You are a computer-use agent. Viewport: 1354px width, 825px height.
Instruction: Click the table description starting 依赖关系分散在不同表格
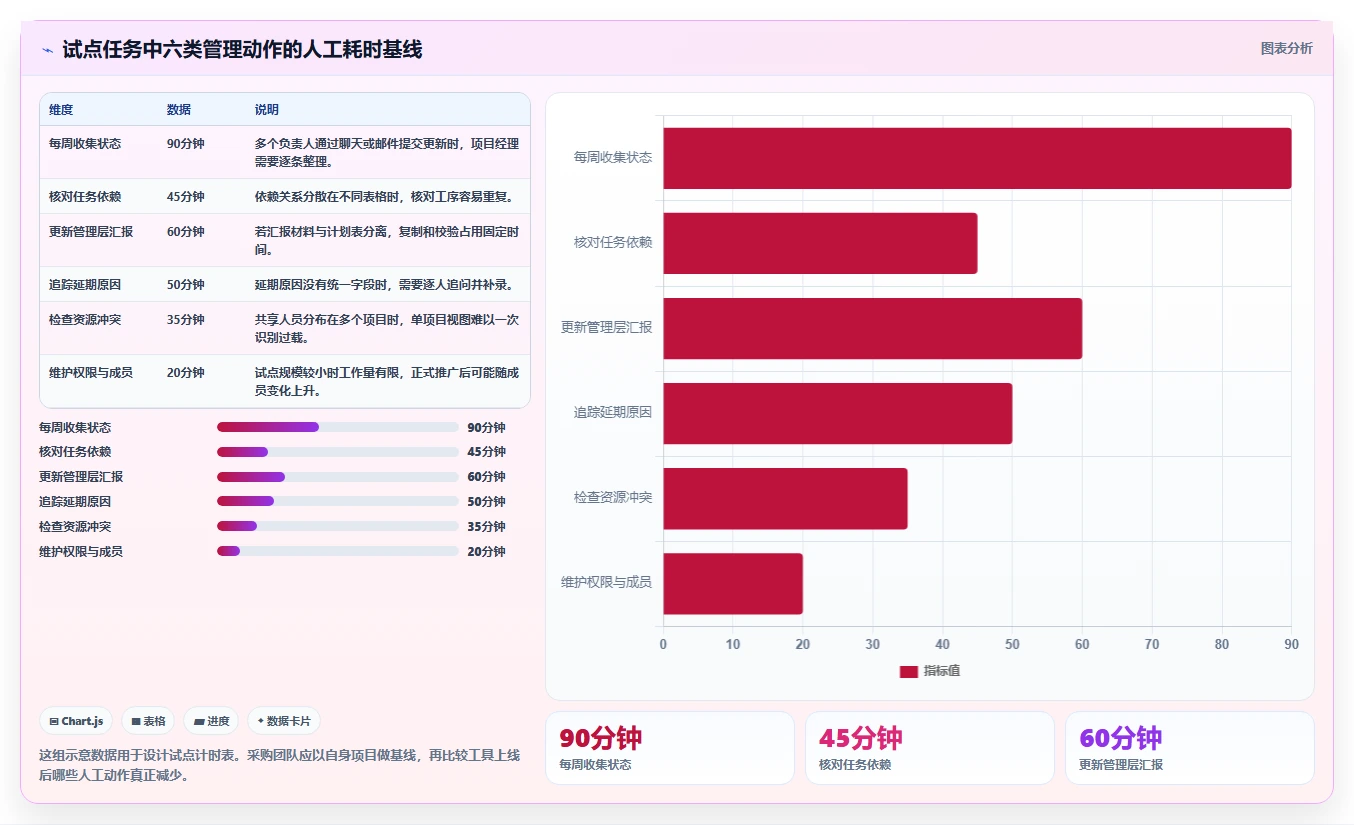[x=385, y=197]
